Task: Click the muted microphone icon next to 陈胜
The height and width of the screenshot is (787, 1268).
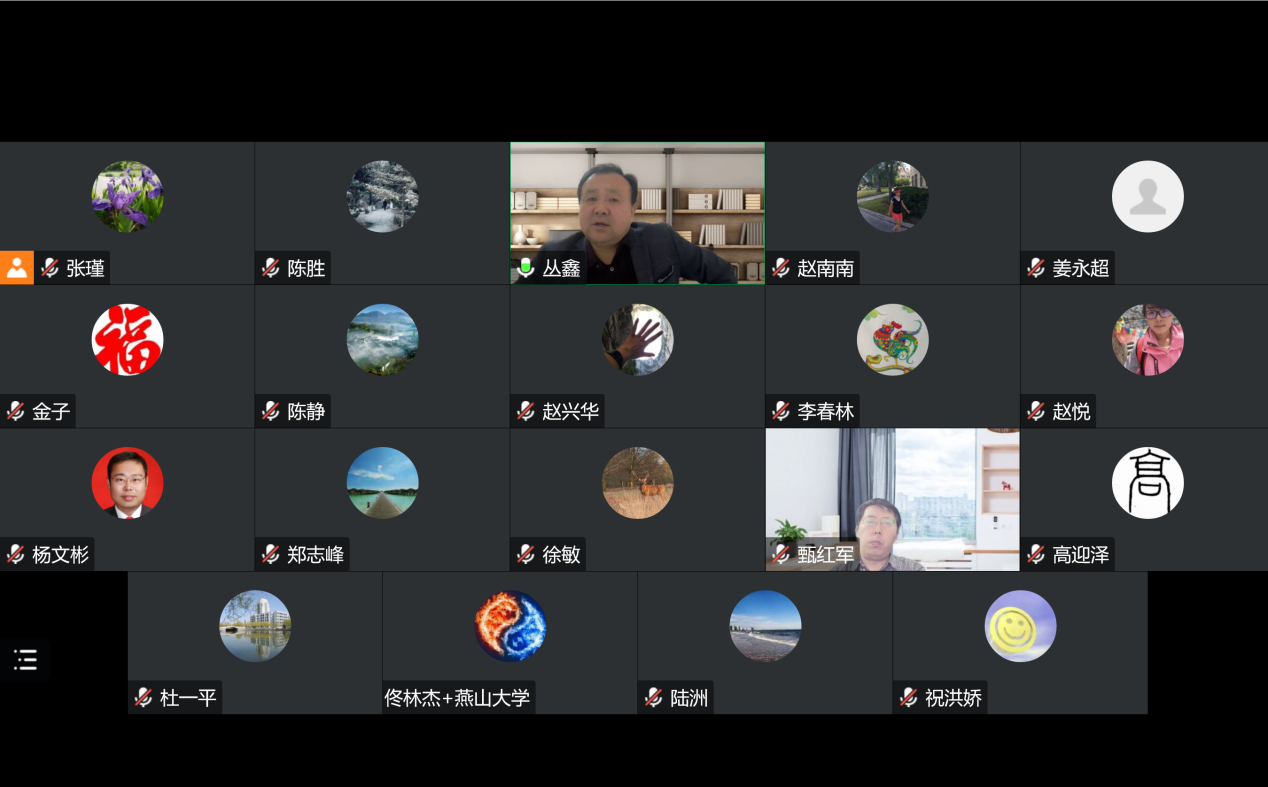Action: point(270,268)
